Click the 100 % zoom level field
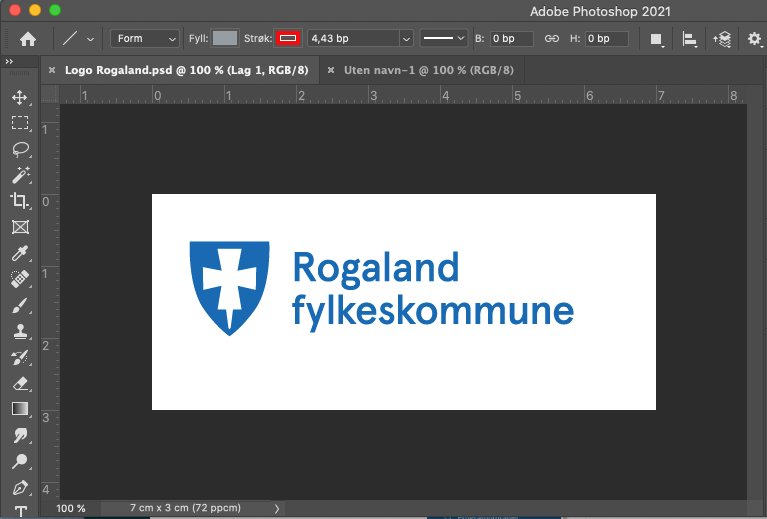The image size is (767, 519). [x=71, y=508]
